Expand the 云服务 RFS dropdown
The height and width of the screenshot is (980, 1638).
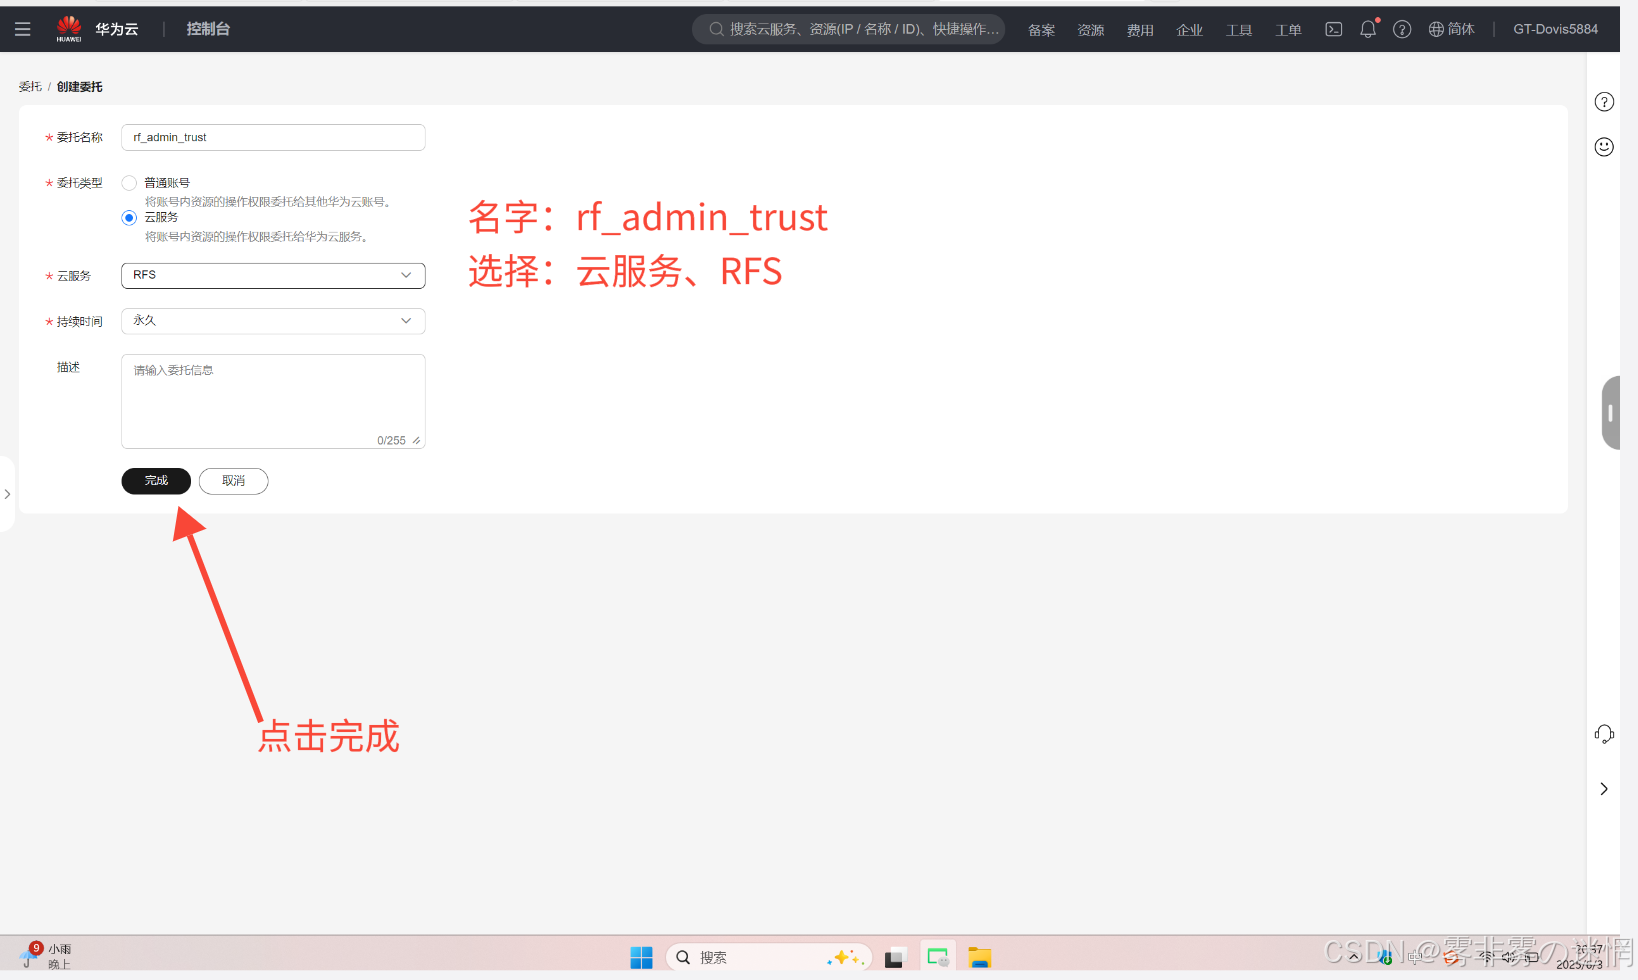[273, 275]
